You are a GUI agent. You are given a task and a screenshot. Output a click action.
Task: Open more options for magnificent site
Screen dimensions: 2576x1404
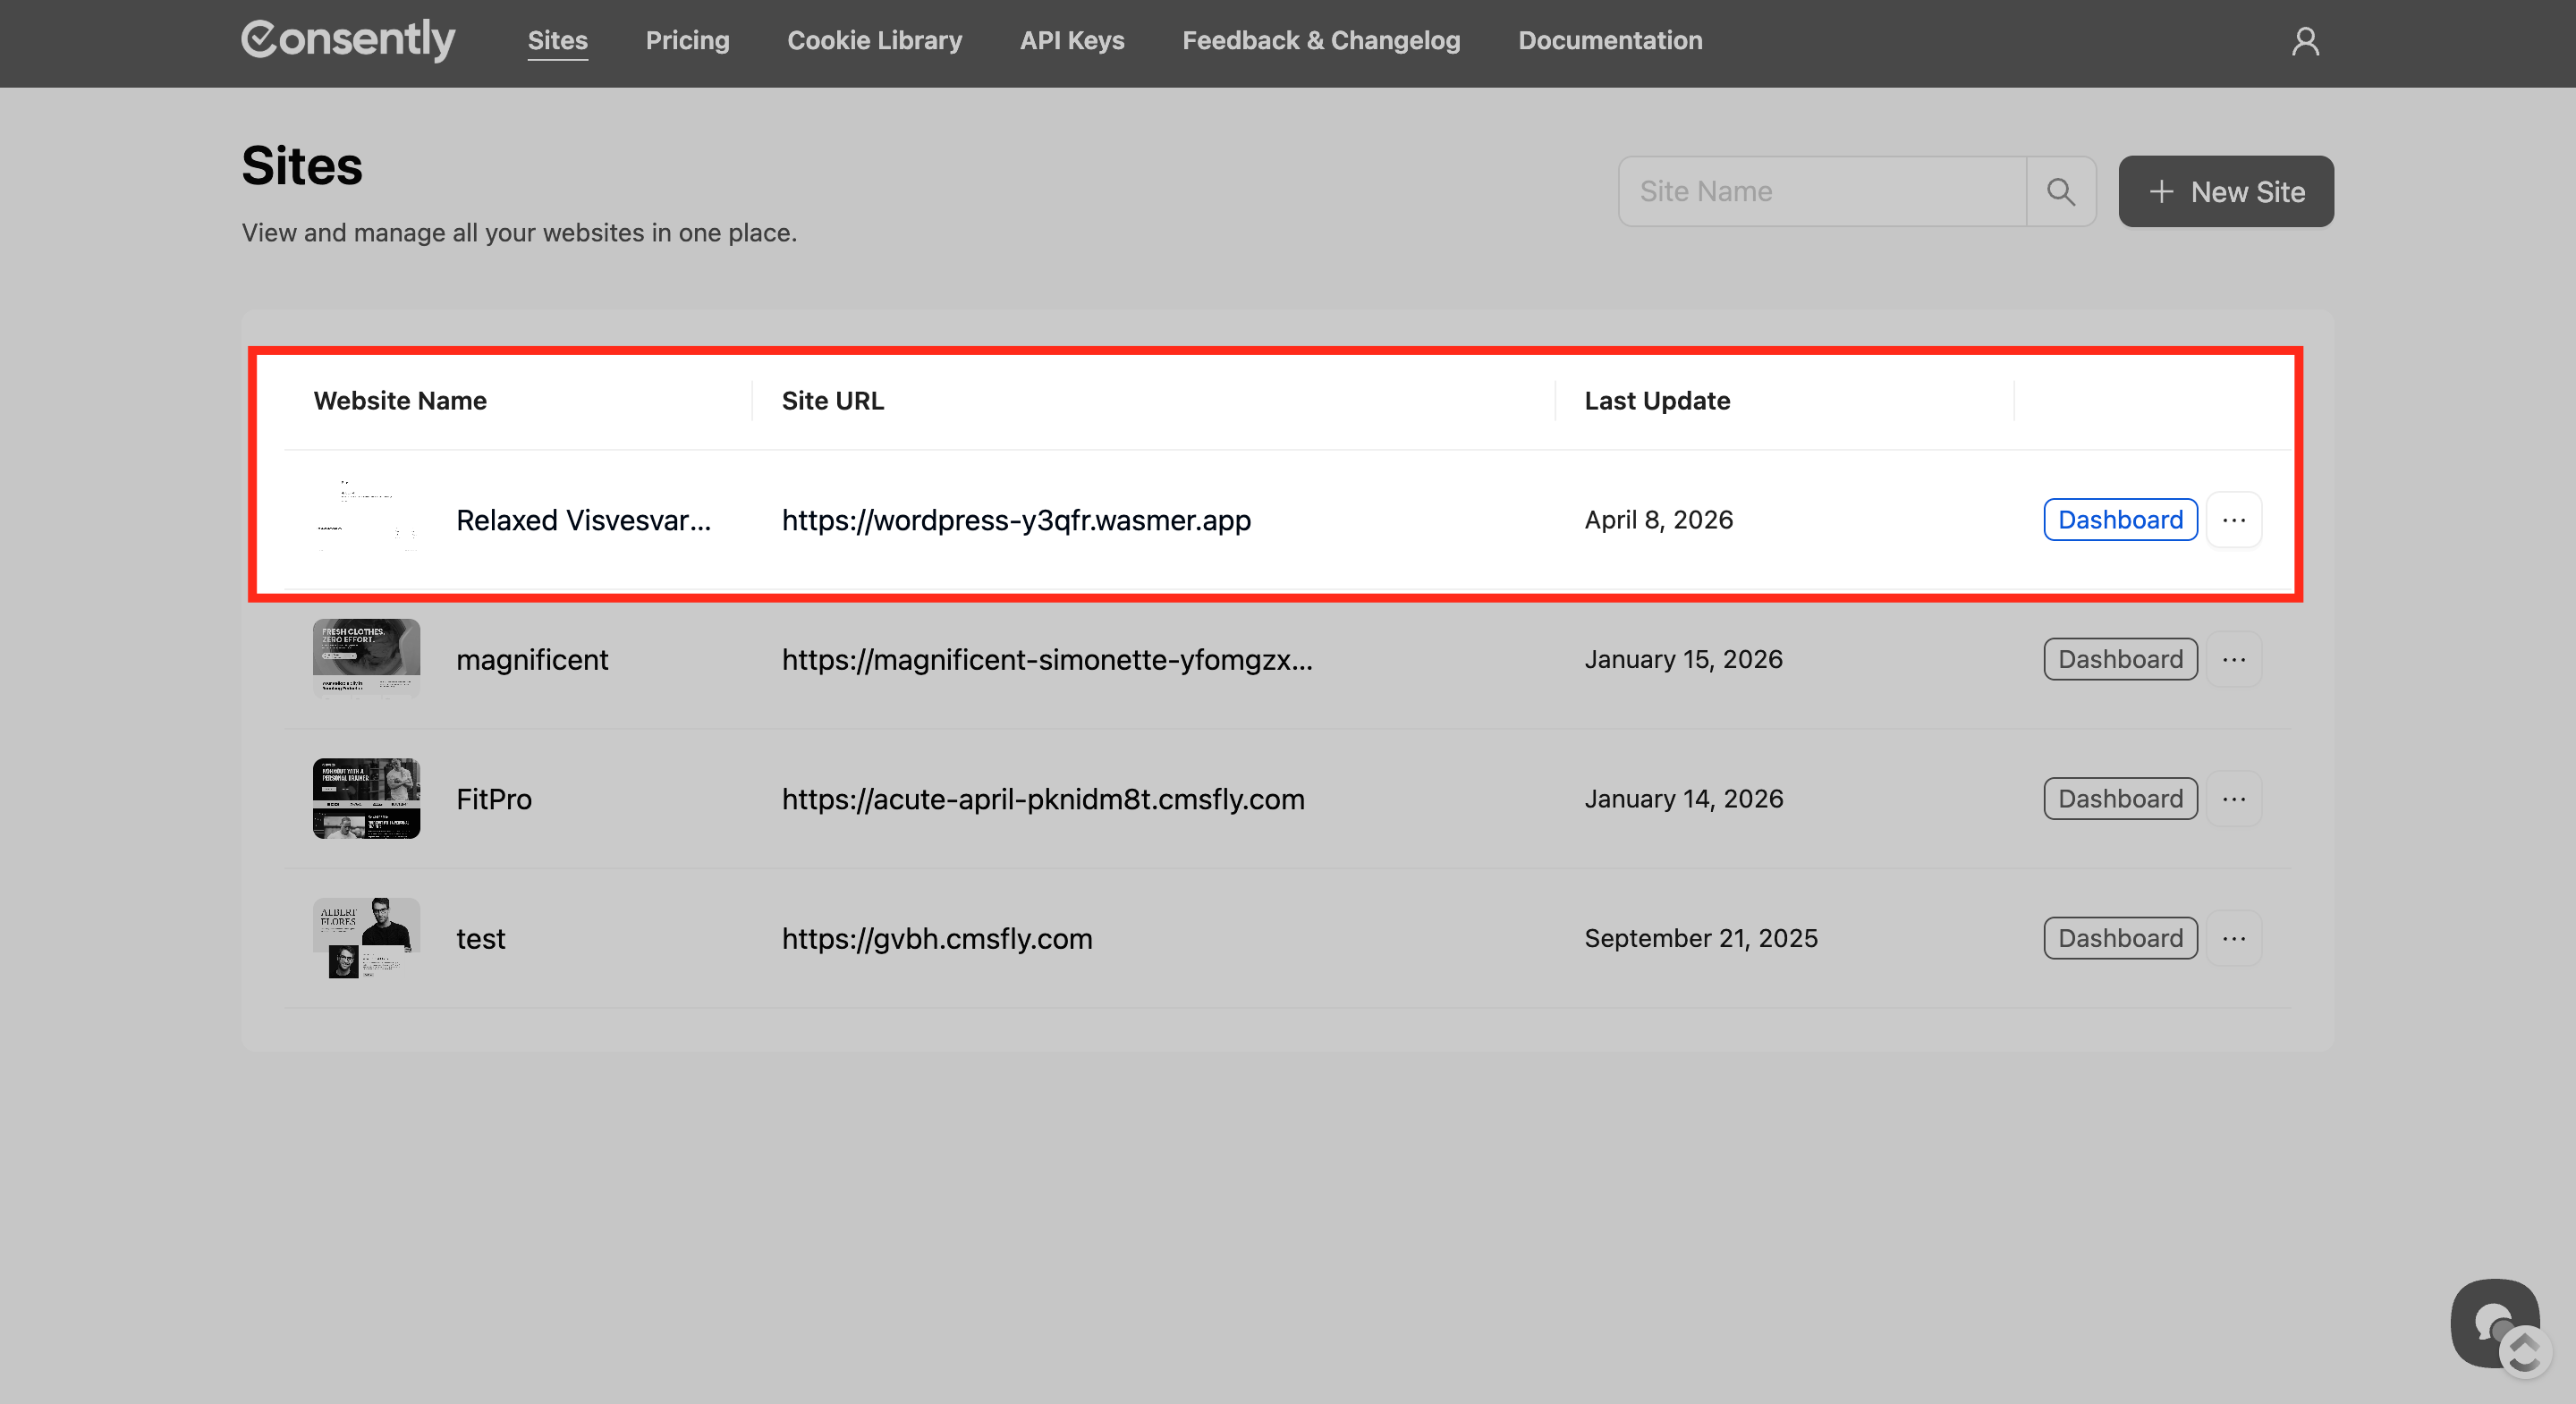2233,660
